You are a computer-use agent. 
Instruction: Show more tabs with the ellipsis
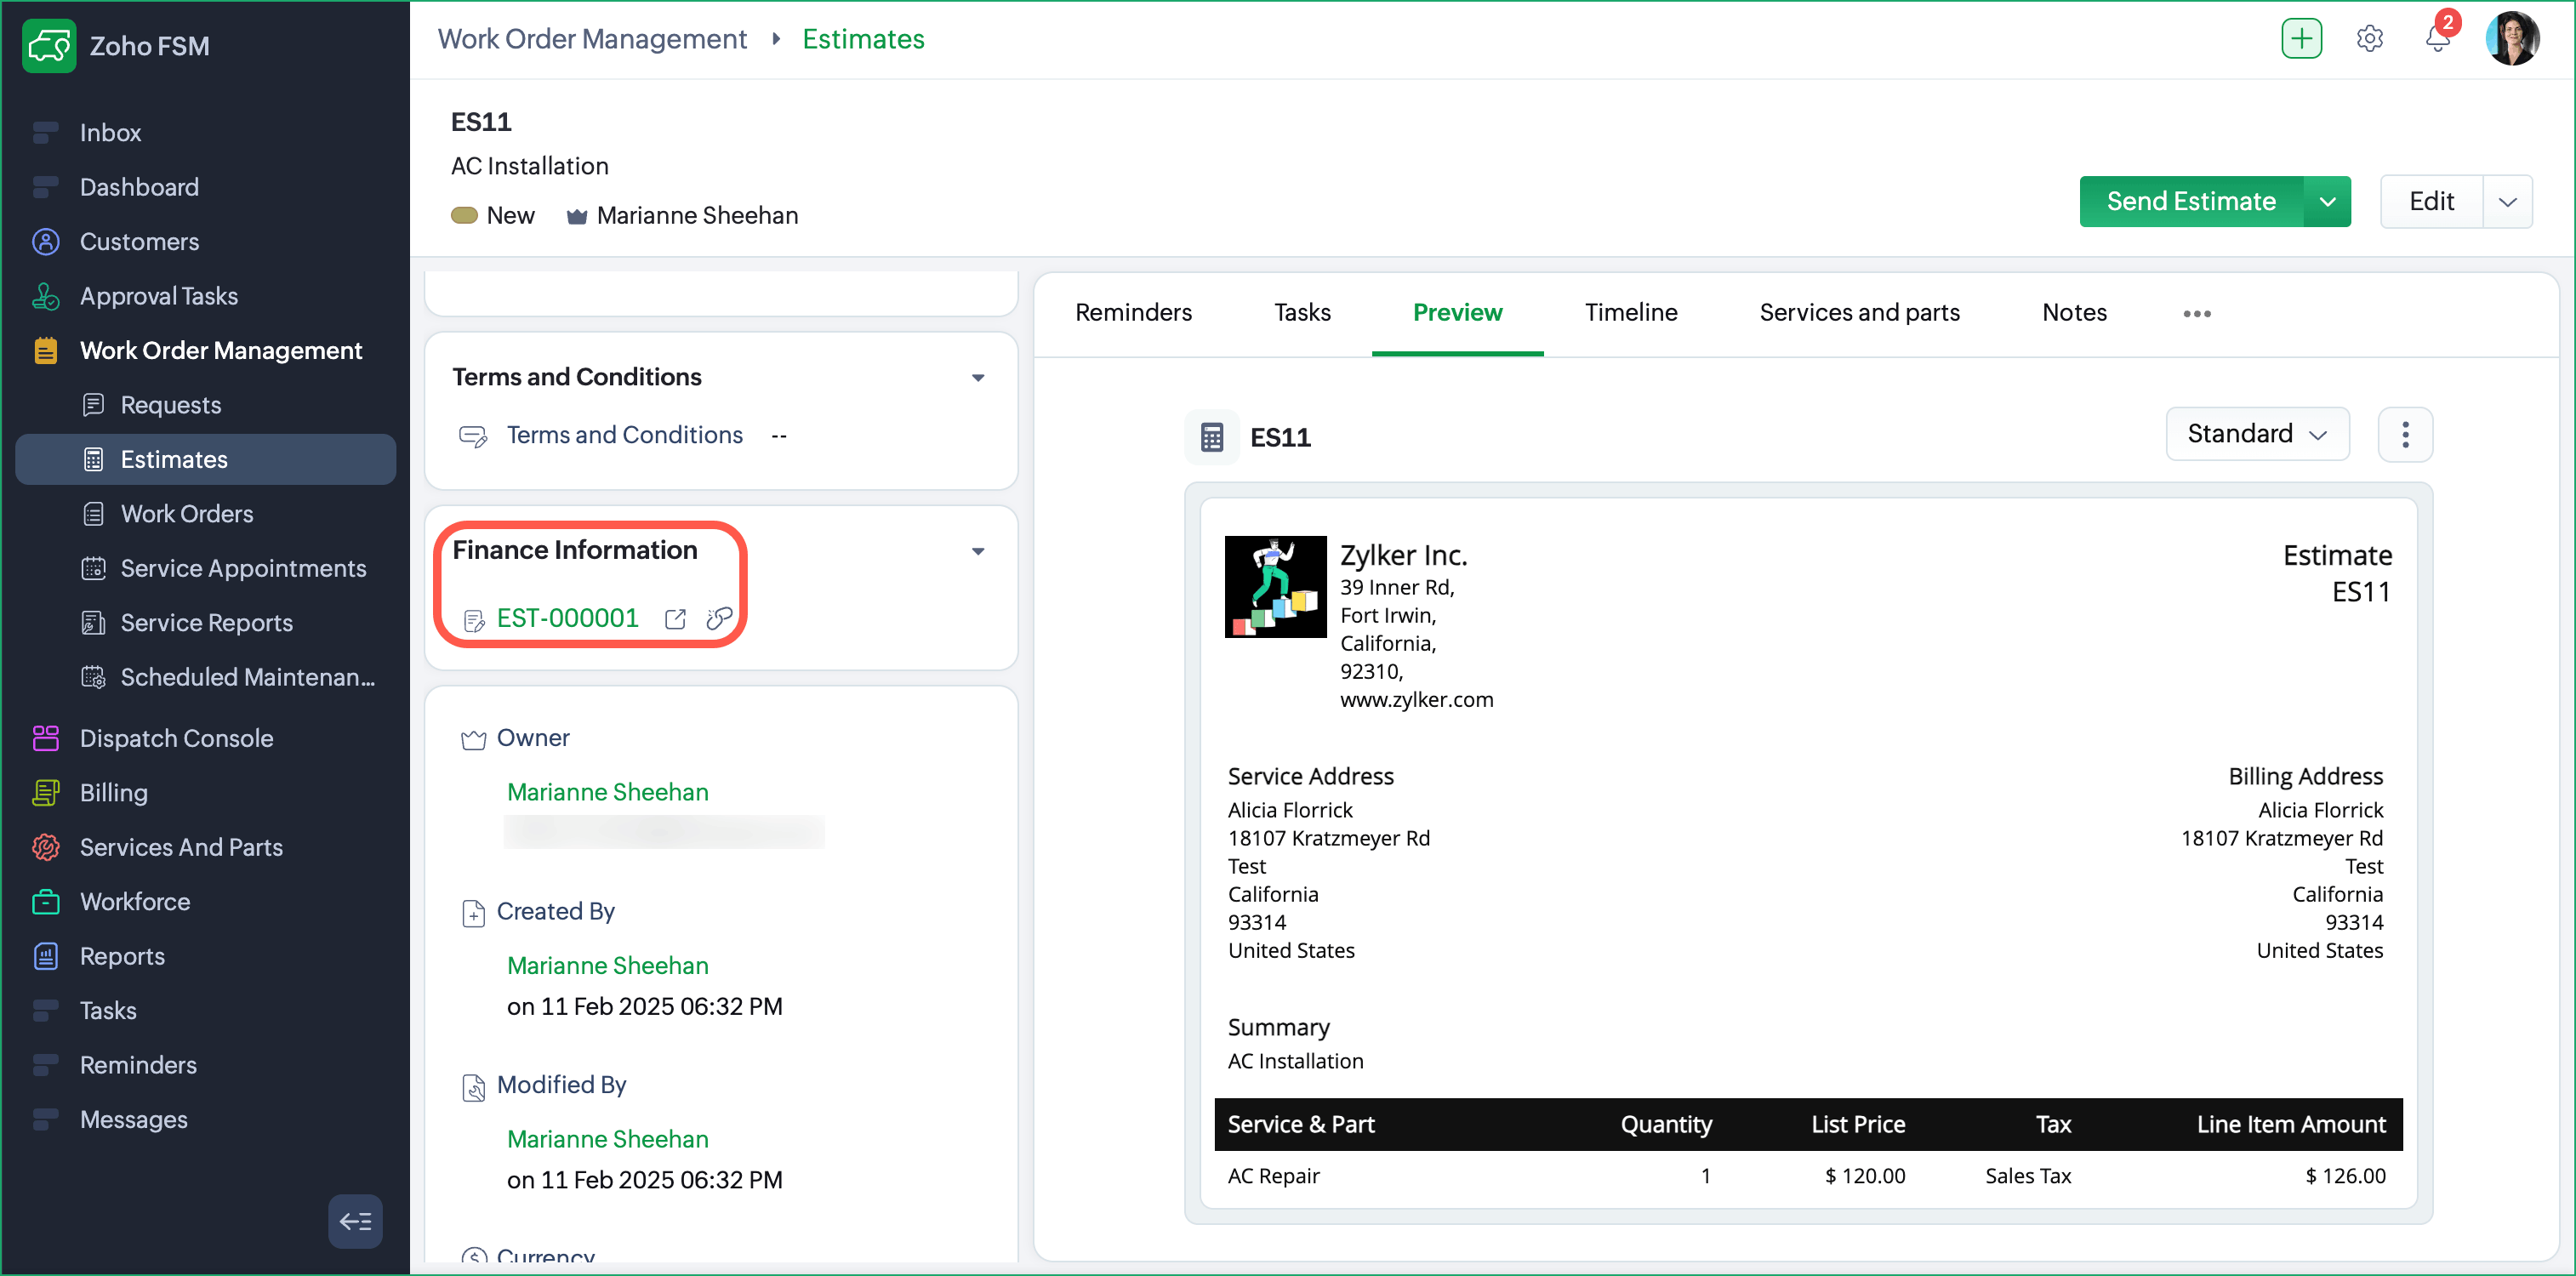[x=2196, y=314]
